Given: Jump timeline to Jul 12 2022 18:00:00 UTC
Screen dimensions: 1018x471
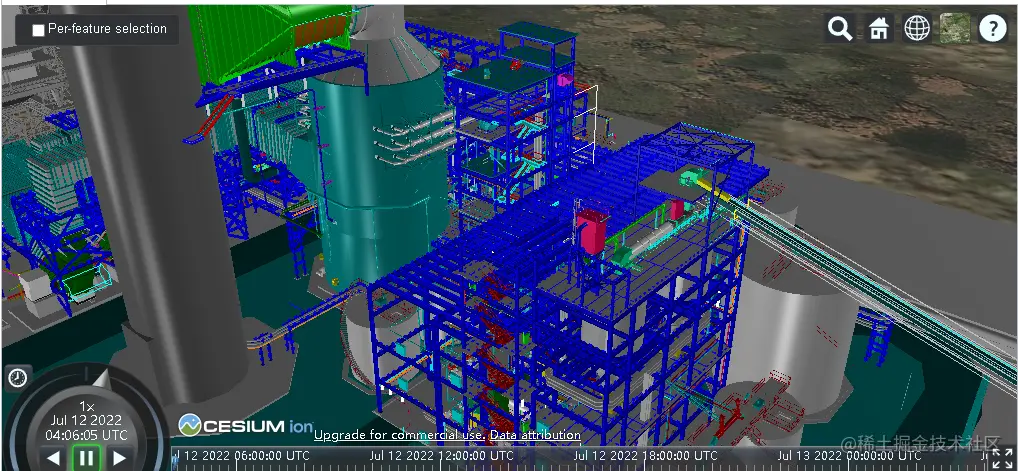Looking at the screenshot, I should coord(645,455).
